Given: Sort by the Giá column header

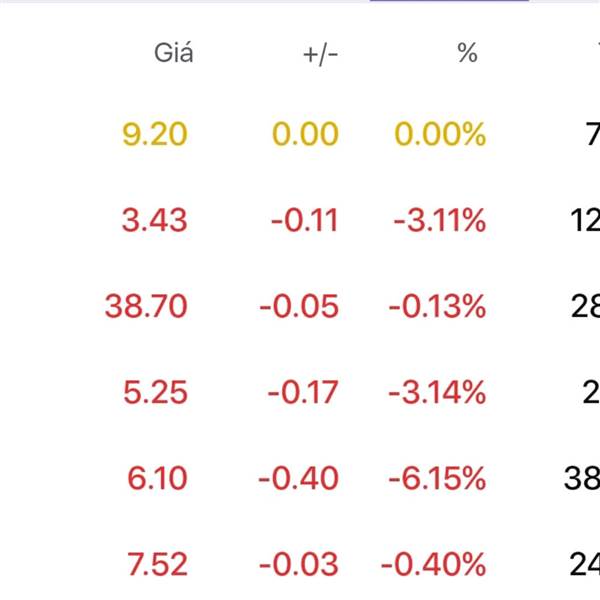Looking at the screenshot, I should [173, 52].
